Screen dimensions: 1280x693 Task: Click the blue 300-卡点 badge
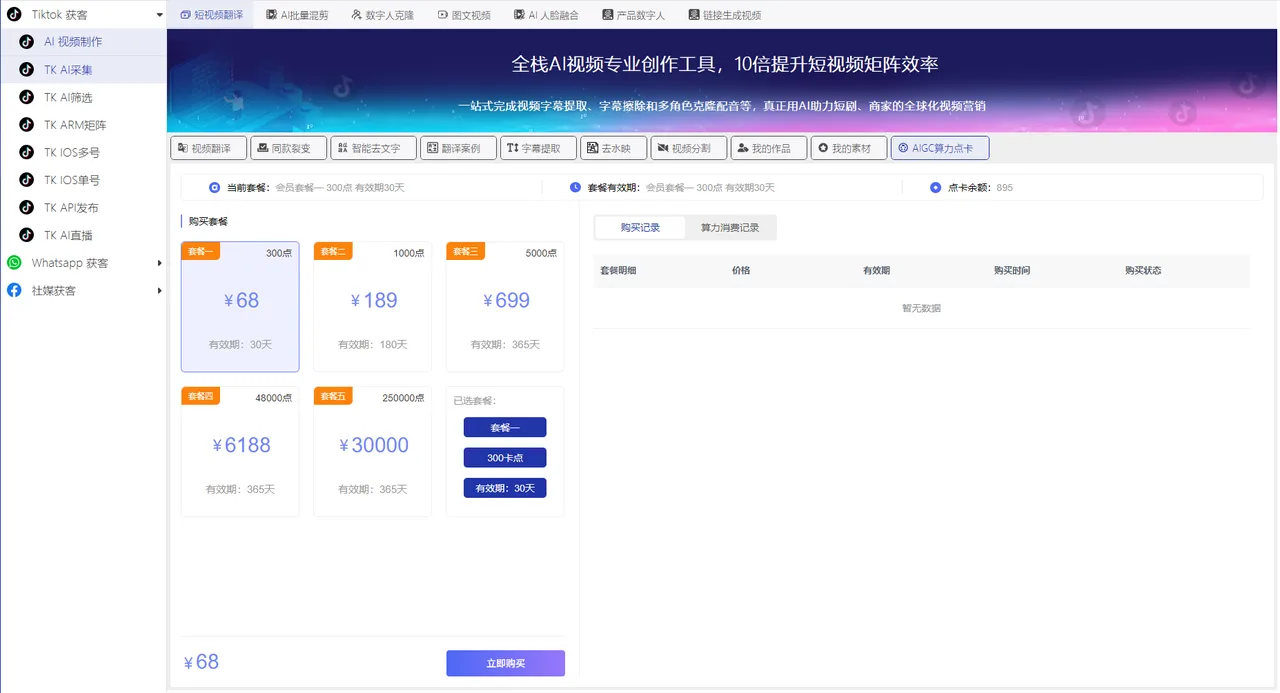504,457
